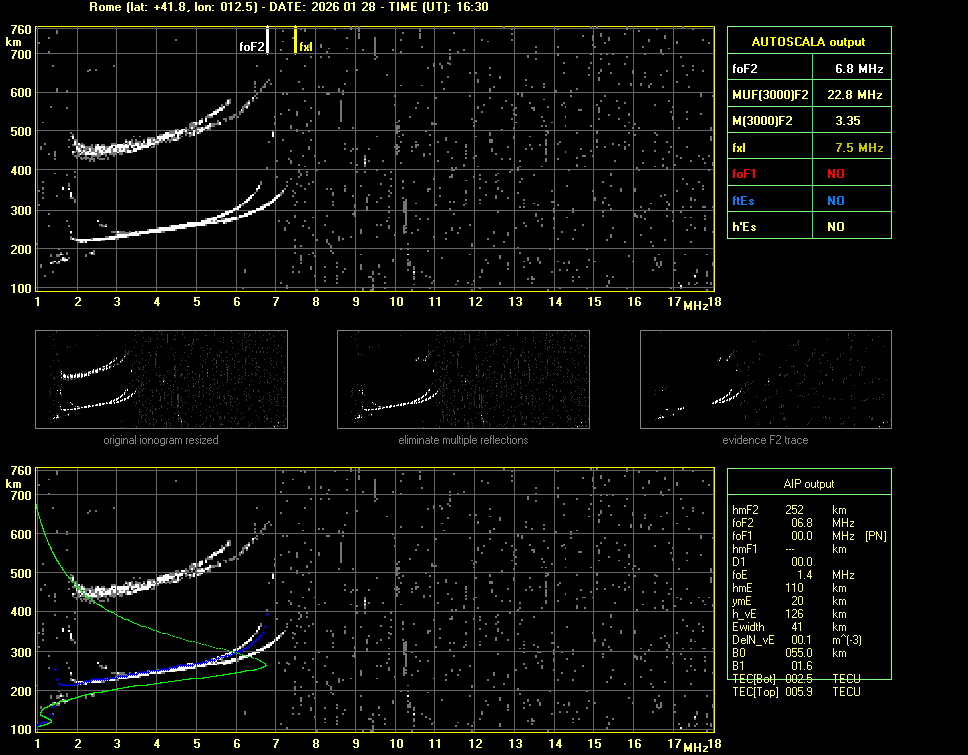
Task: Select the 'original ionogram resized' thumbnail
Action: [161, 380]
